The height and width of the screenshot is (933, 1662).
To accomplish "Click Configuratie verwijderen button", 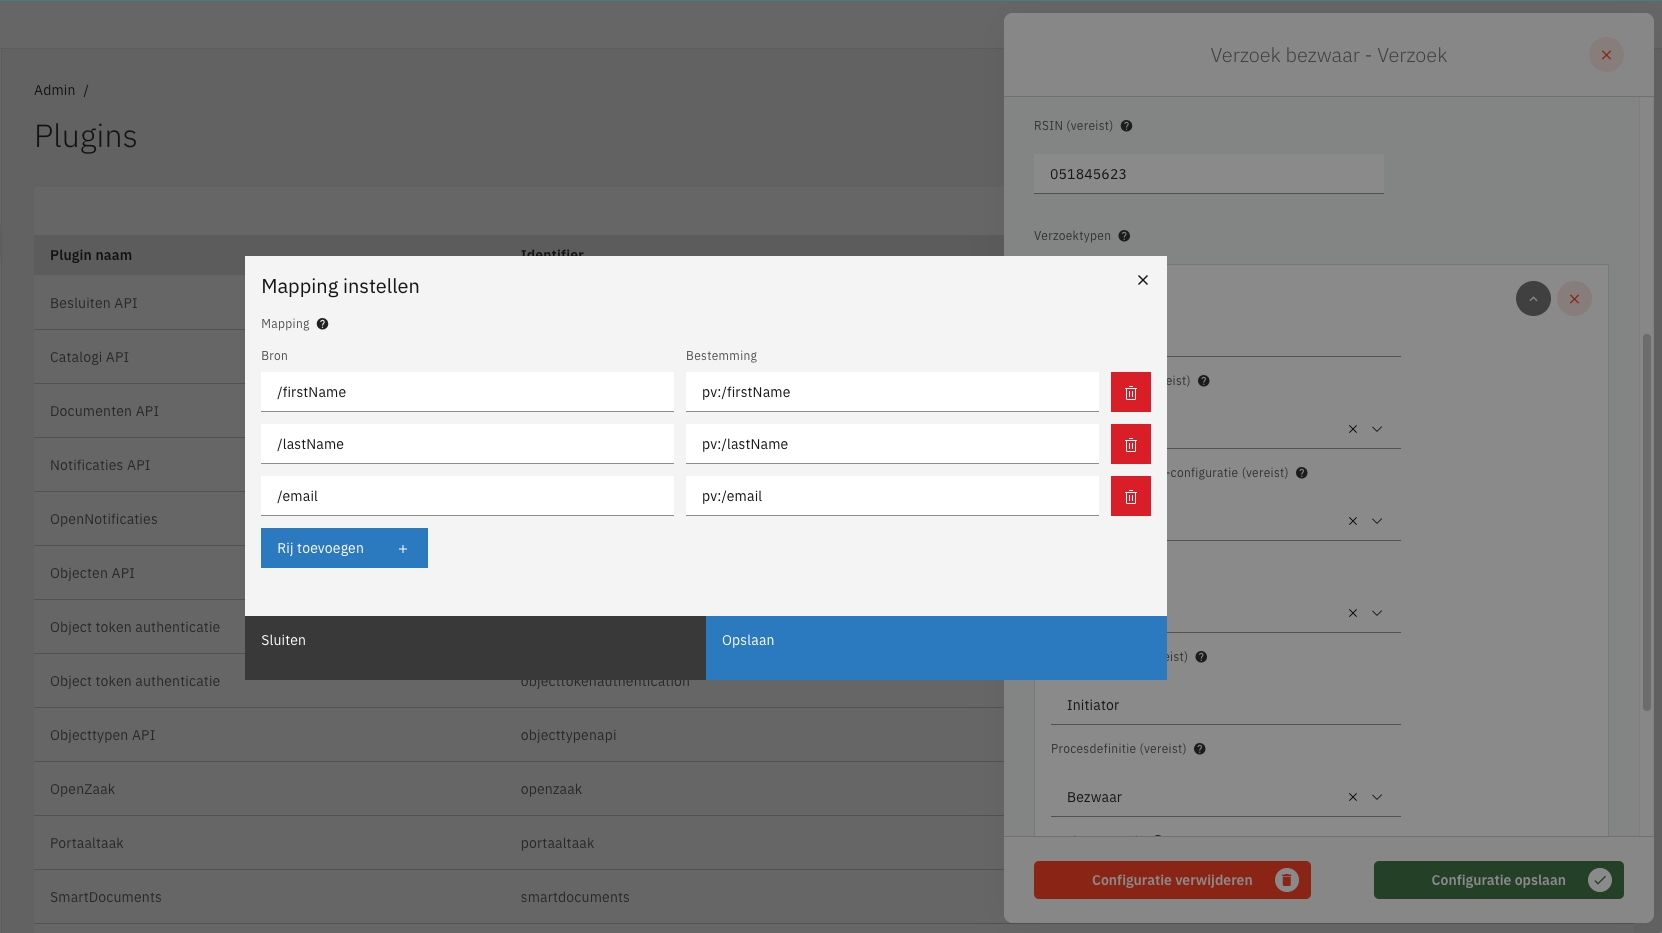I will coord(1171,880).
